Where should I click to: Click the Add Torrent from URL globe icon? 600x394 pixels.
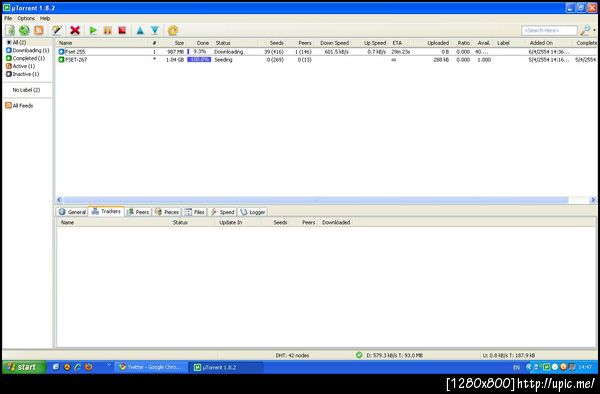pos(24,30)
